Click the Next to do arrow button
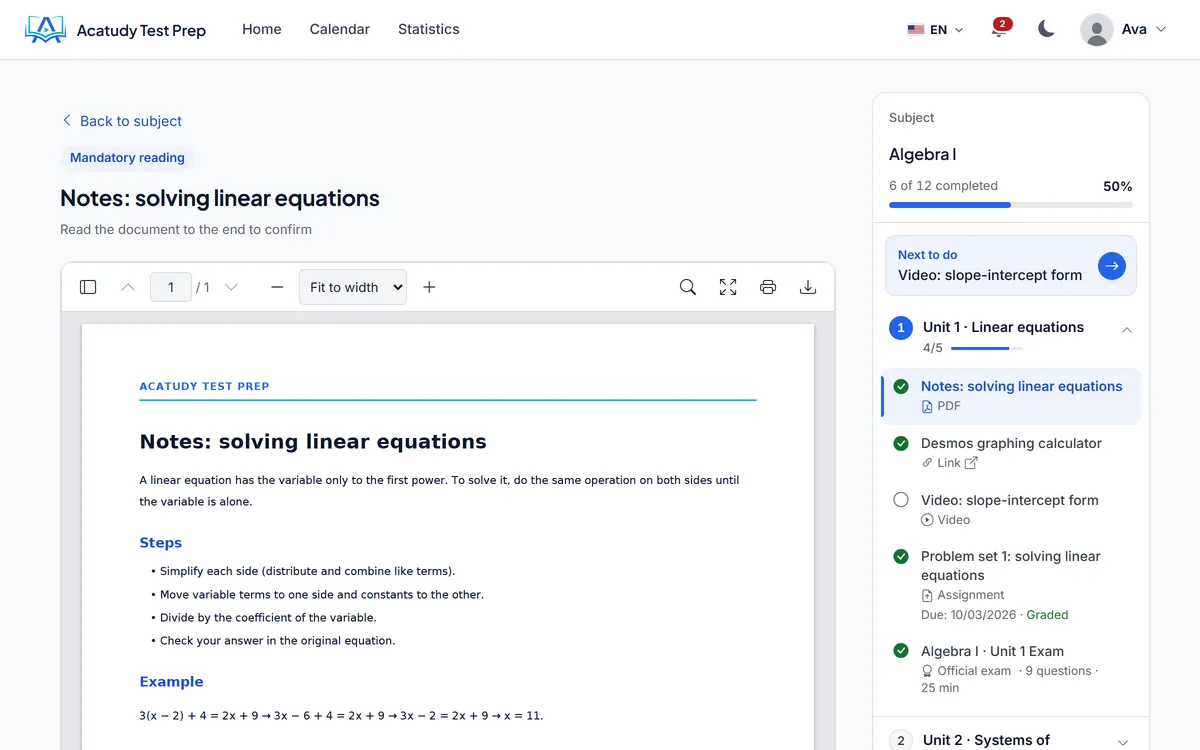1200x750 pixels. tap(1112, 265)
